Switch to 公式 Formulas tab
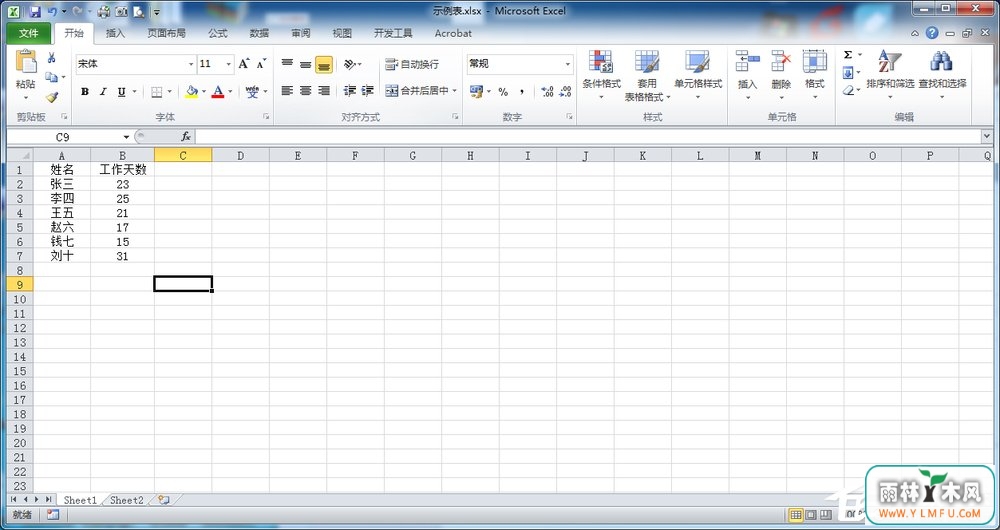The height and width of the screenshot is (530, 1000). 217,33
